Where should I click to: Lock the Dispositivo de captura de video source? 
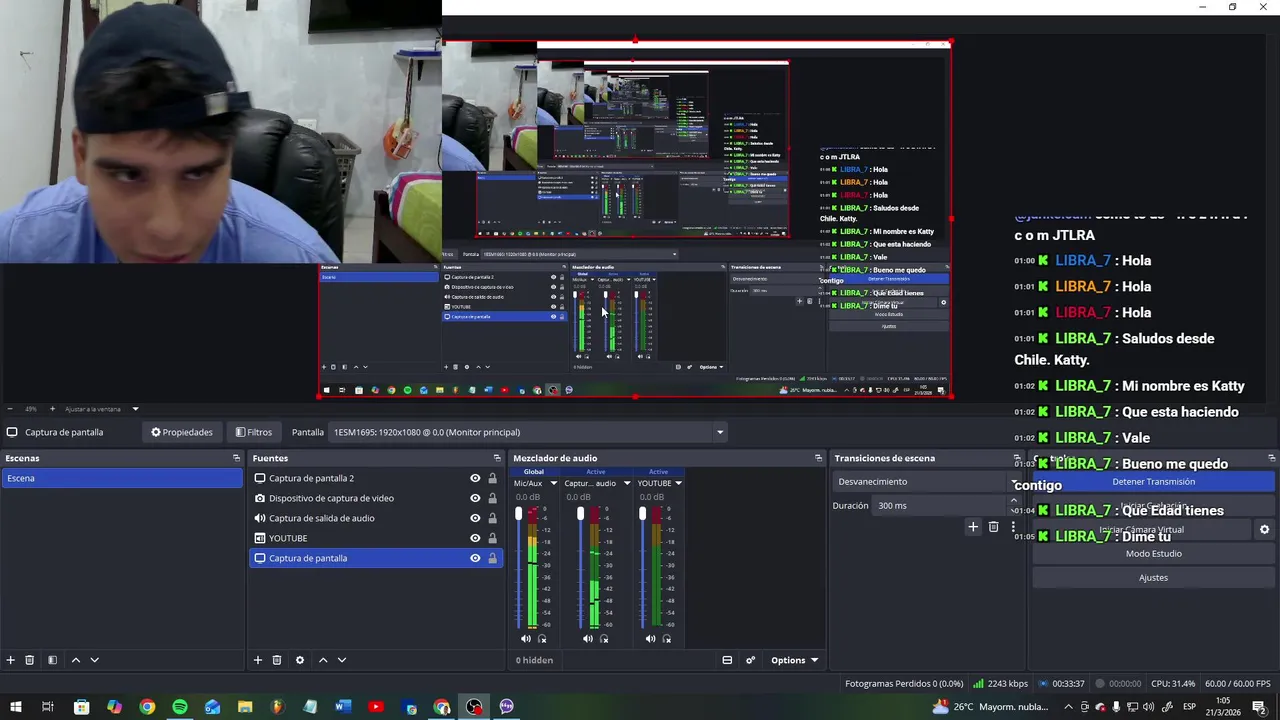(x=492, y=498)
